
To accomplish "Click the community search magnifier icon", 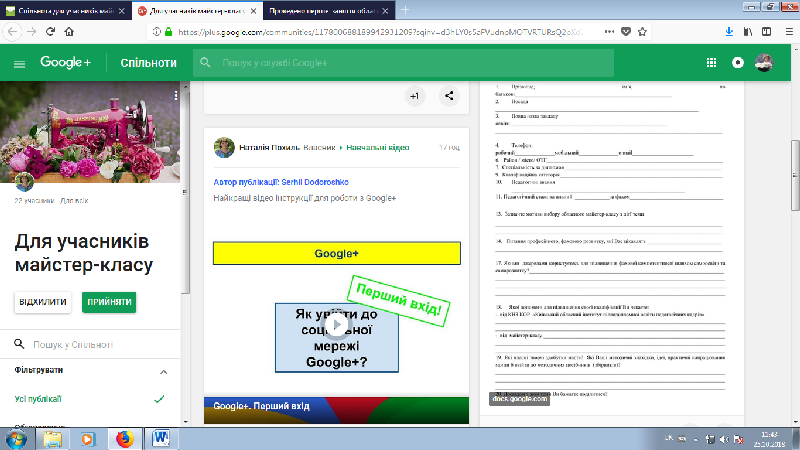I will pyautogui.click(x=19, y=344).
